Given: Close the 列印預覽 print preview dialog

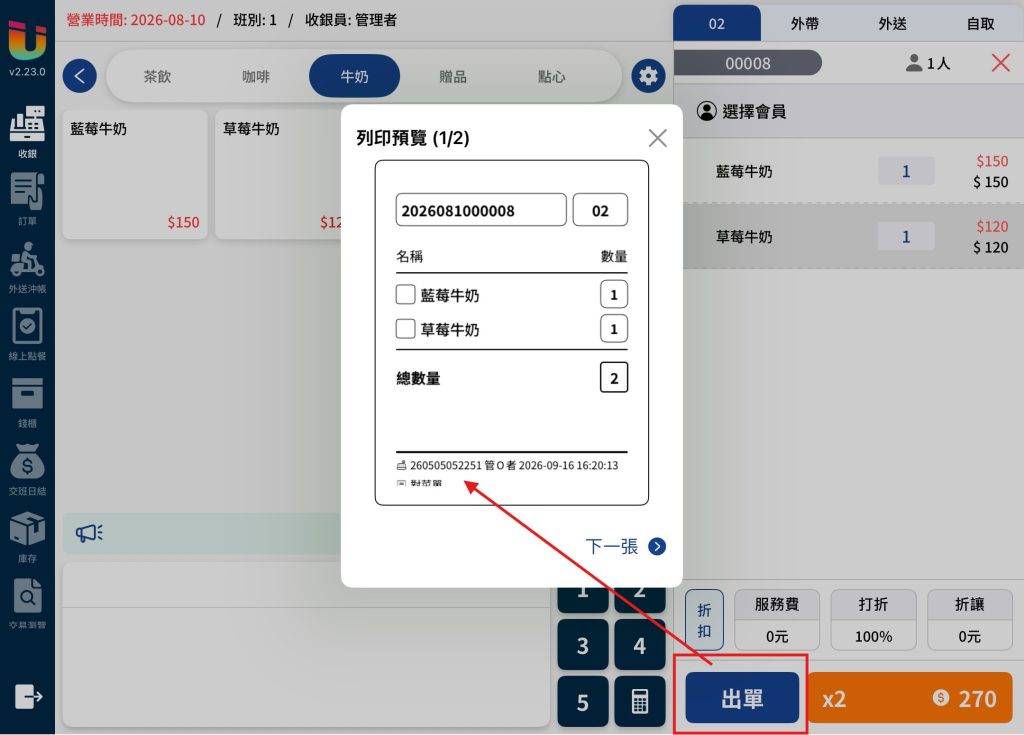Looking at the screenshot, I should click(x=658, y=138).
